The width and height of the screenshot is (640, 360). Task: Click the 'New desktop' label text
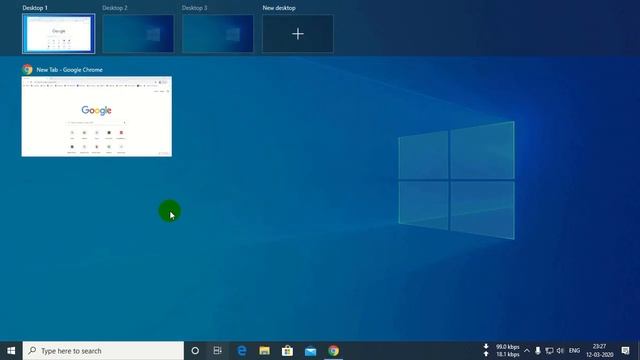[279, 8]
